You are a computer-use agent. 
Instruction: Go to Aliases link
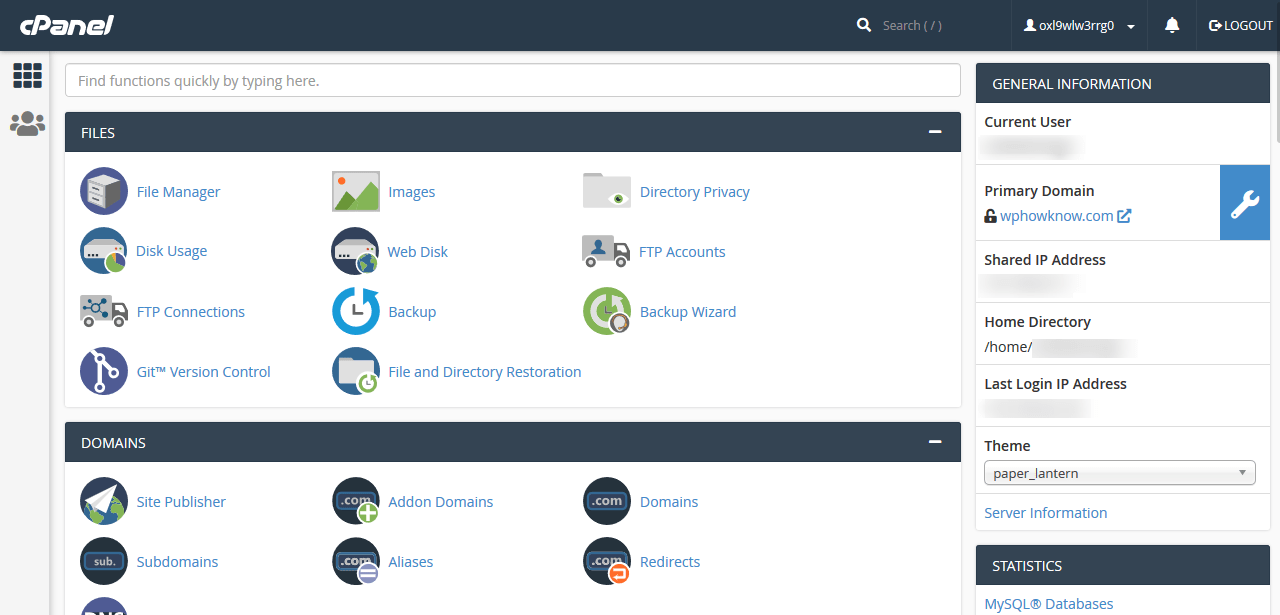coord(411,562)
